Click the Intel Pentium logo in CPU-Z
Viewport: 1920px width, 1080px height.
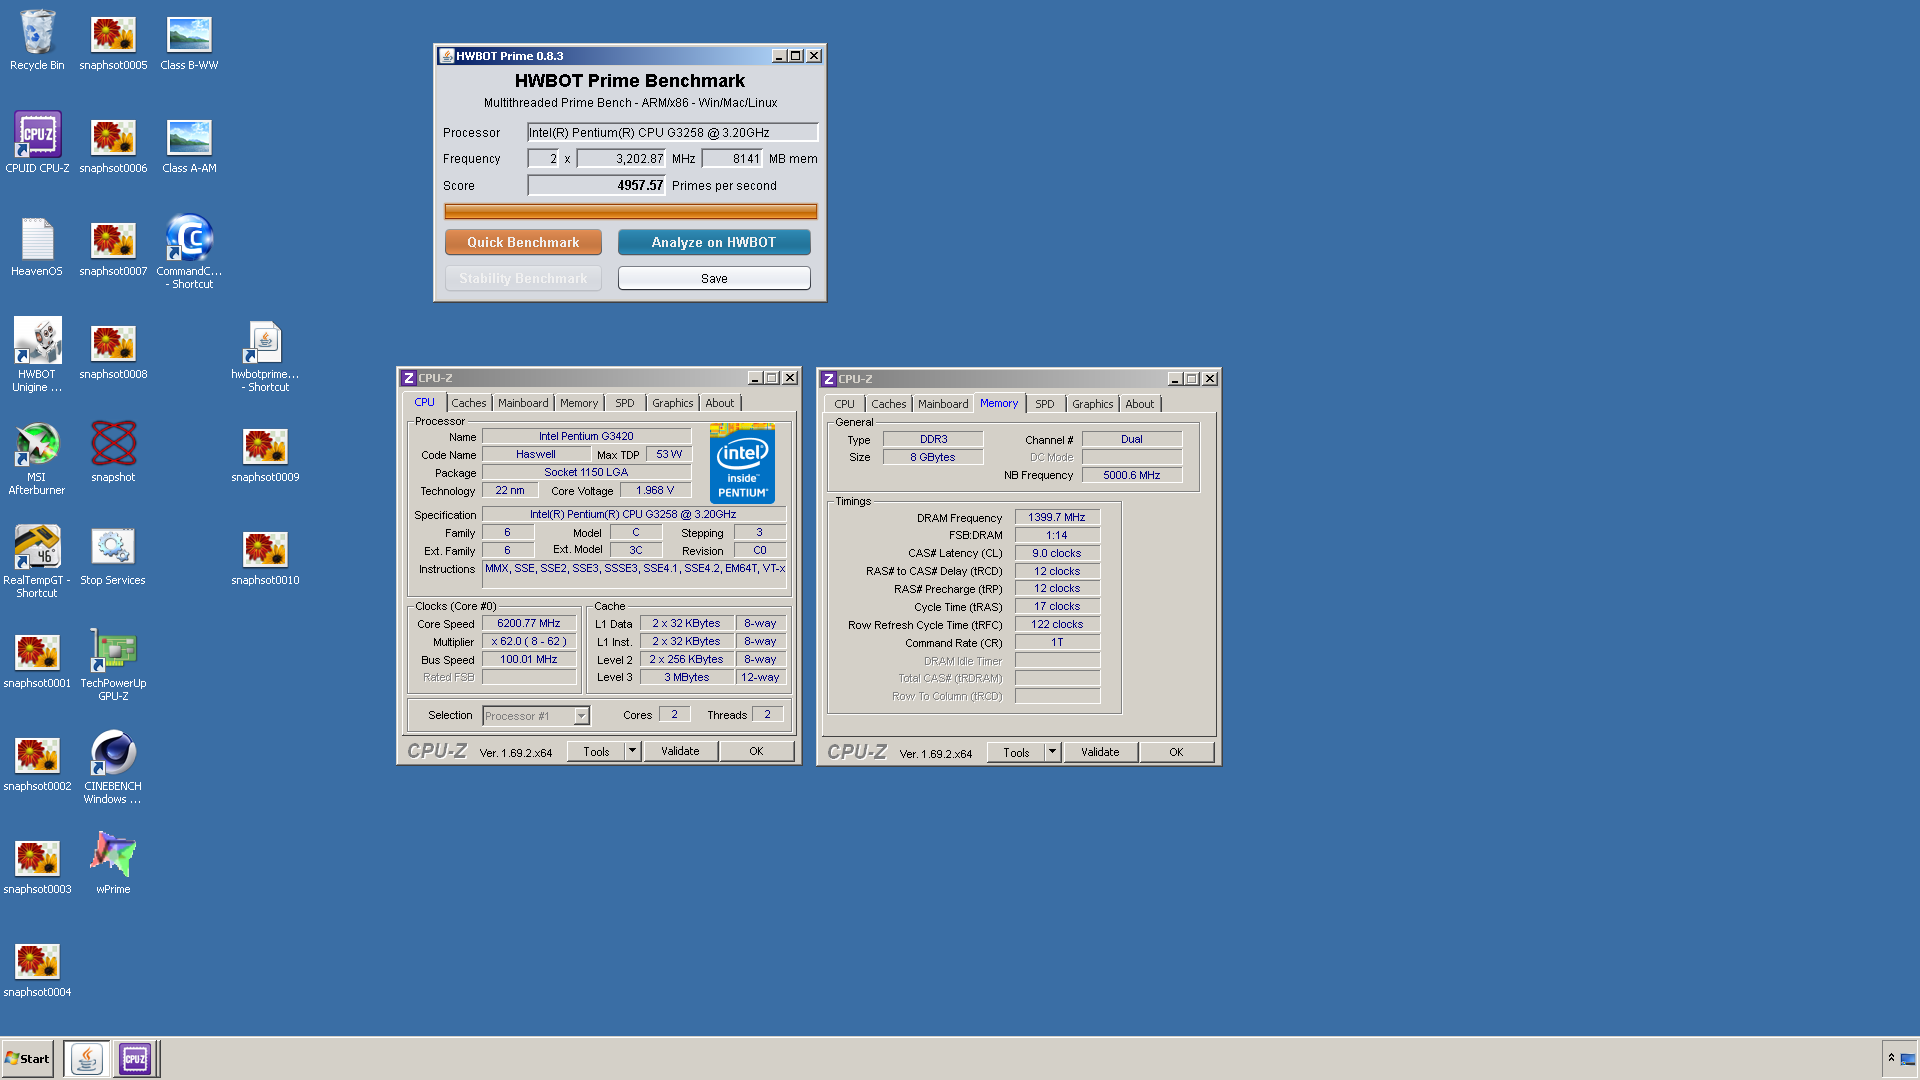pos(742,463)
